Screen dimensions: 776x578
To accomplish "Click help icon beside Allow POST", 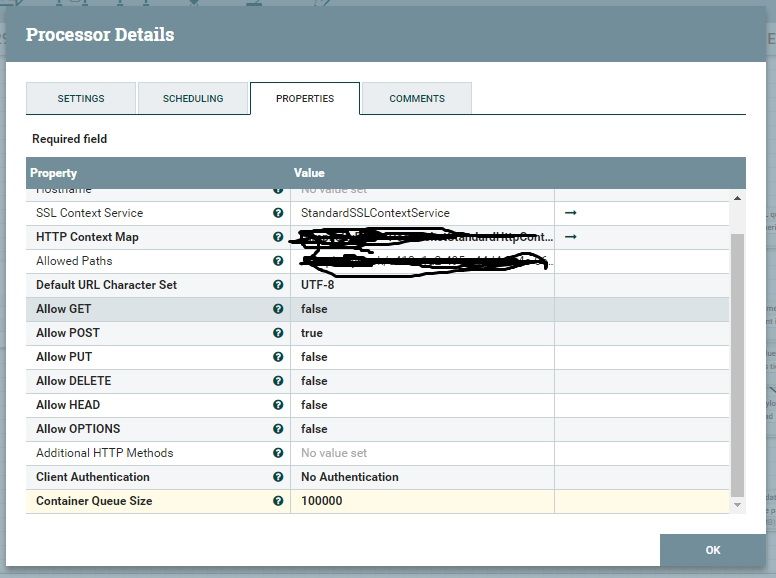I will tap(278, 333).
